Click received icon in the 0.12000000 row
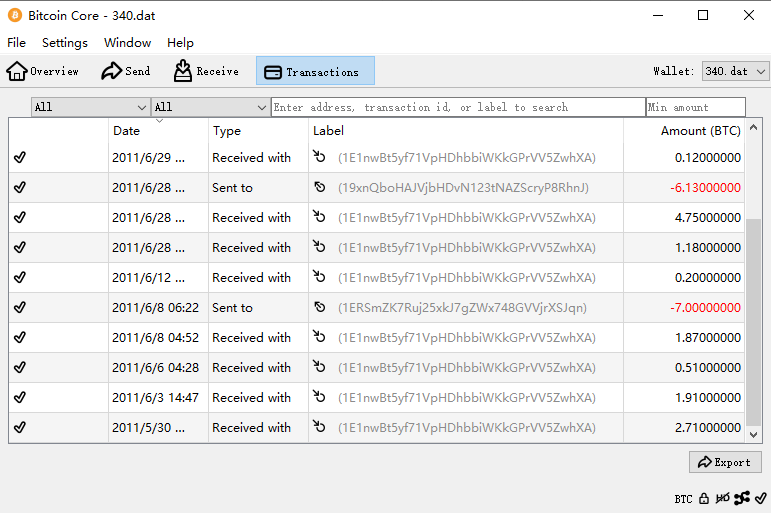The height and width of the screenshot is (513, 771). tap(320, 158)
